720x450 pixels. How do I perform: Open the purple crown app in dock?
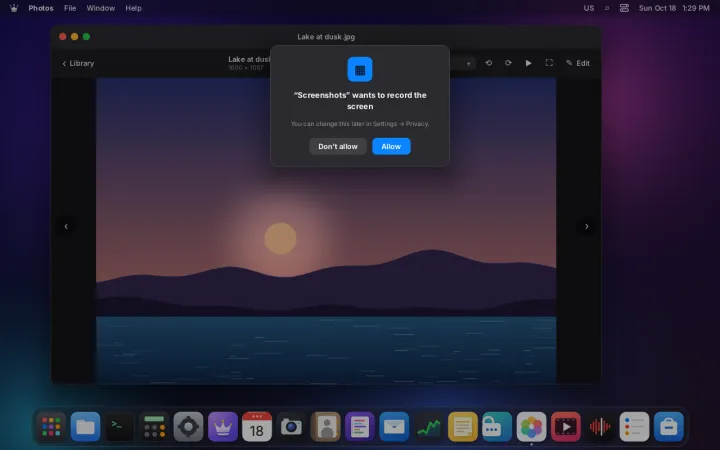pos(223,427)
